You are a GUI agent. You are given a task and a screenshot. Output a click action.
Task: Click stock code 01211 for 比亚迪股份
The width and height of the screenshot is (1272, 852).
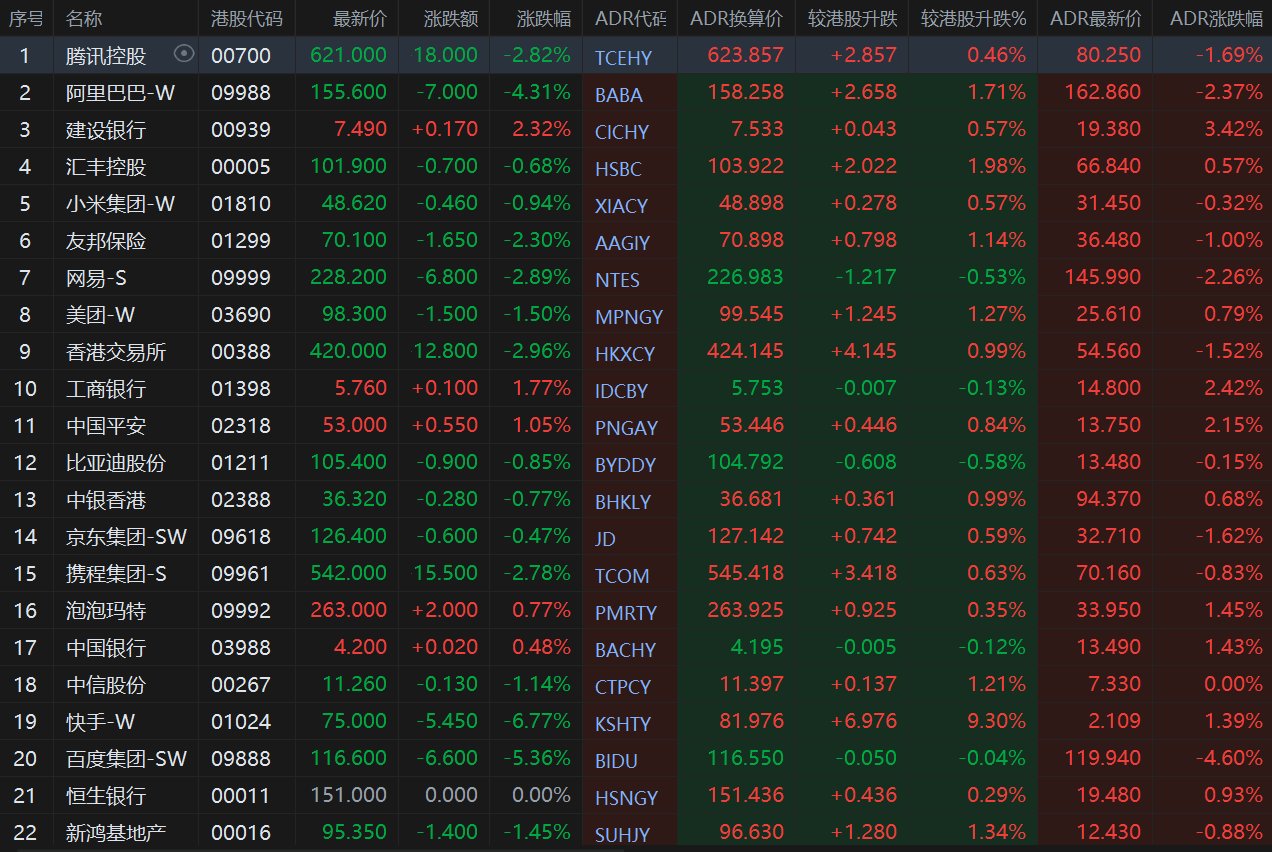click(x=240, y=462)
